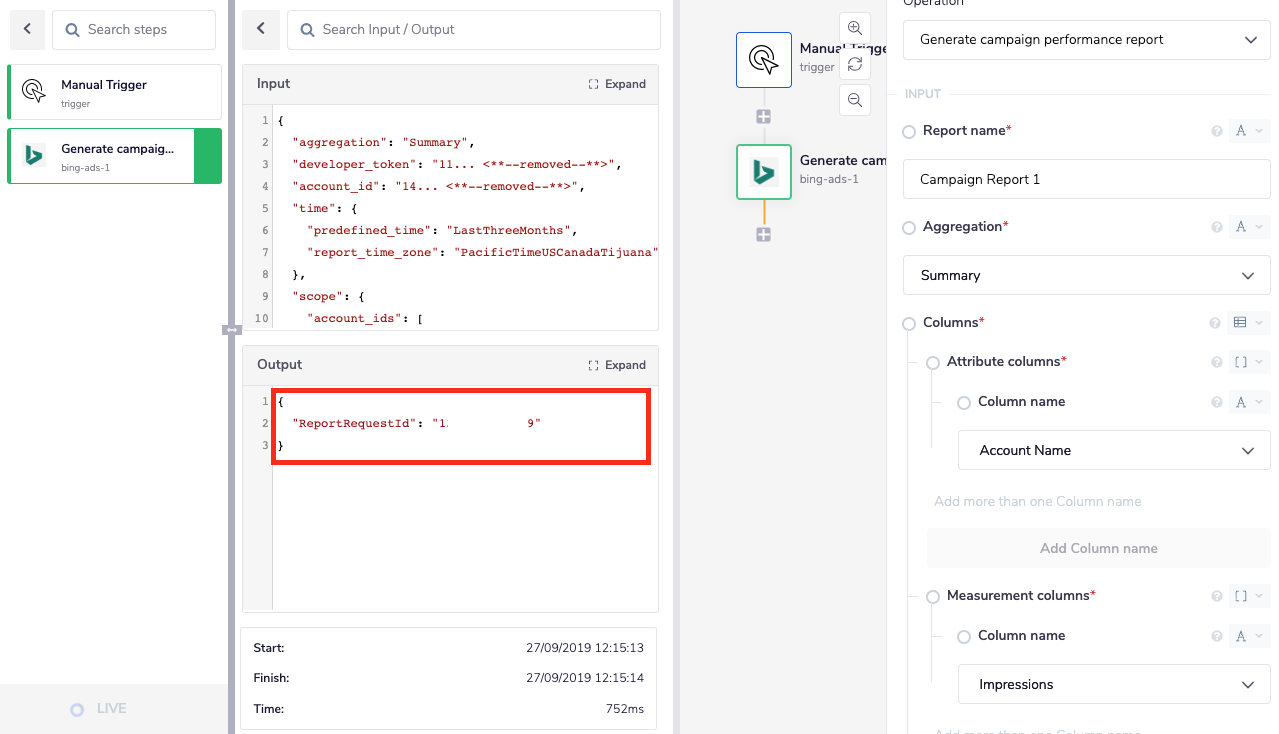Select the Bing Ads node on the canvas

[x=763, y=172]
